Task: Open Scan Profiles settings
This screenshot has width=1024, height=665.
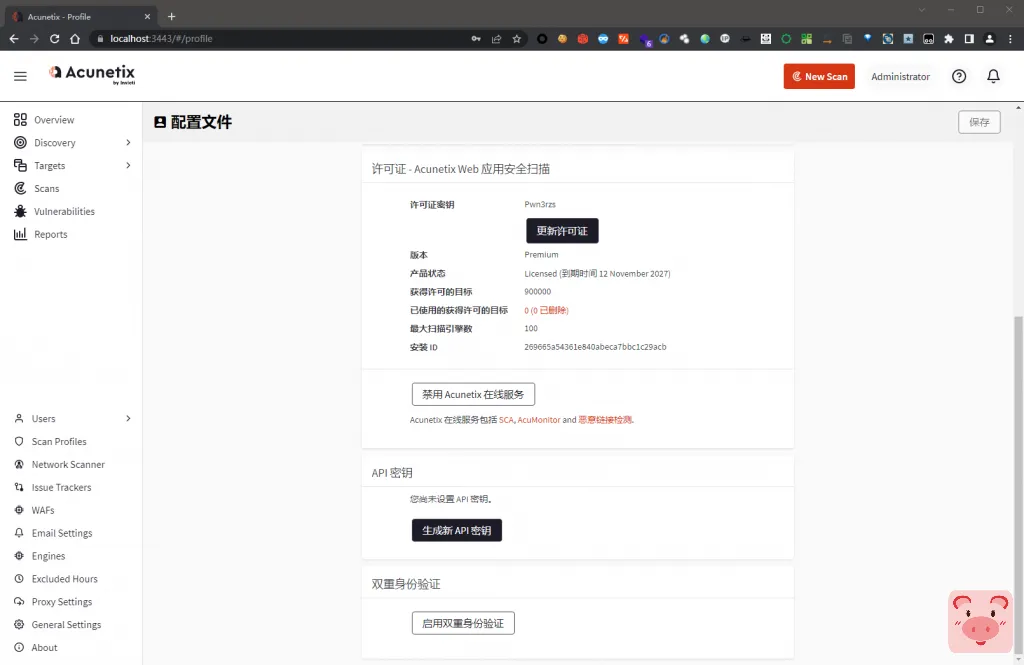Action: coord(59,441)
